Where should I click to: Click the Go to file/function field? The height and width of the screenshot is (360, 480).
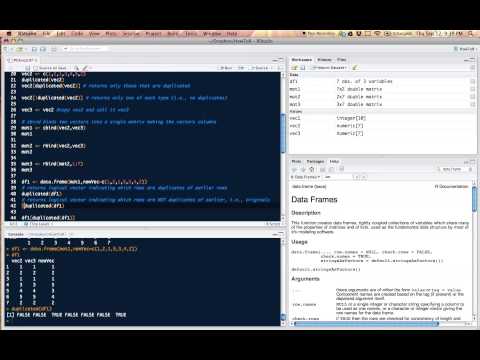click(x=87, y=49)
